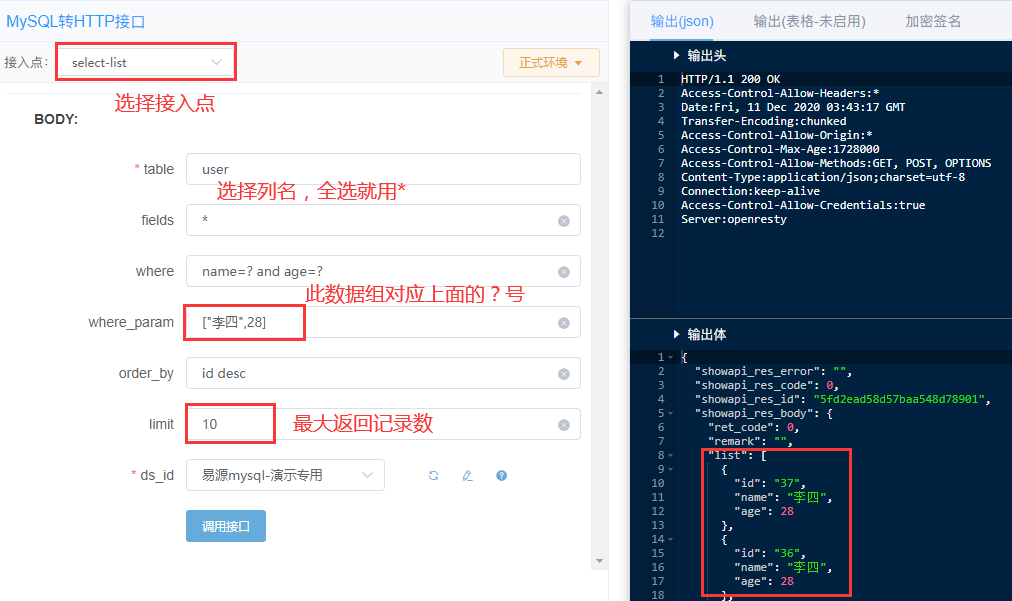The image size is (1012, 601).
Task: Click the order_by input with id desc
Action: [x=383, y=373]
